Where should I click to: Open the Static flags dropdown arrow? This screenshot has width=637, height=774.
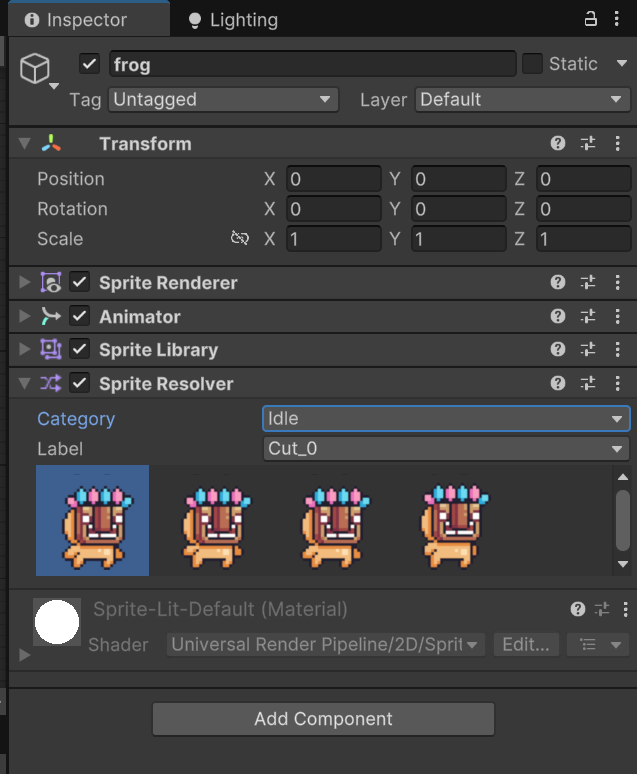coord(622,63)
